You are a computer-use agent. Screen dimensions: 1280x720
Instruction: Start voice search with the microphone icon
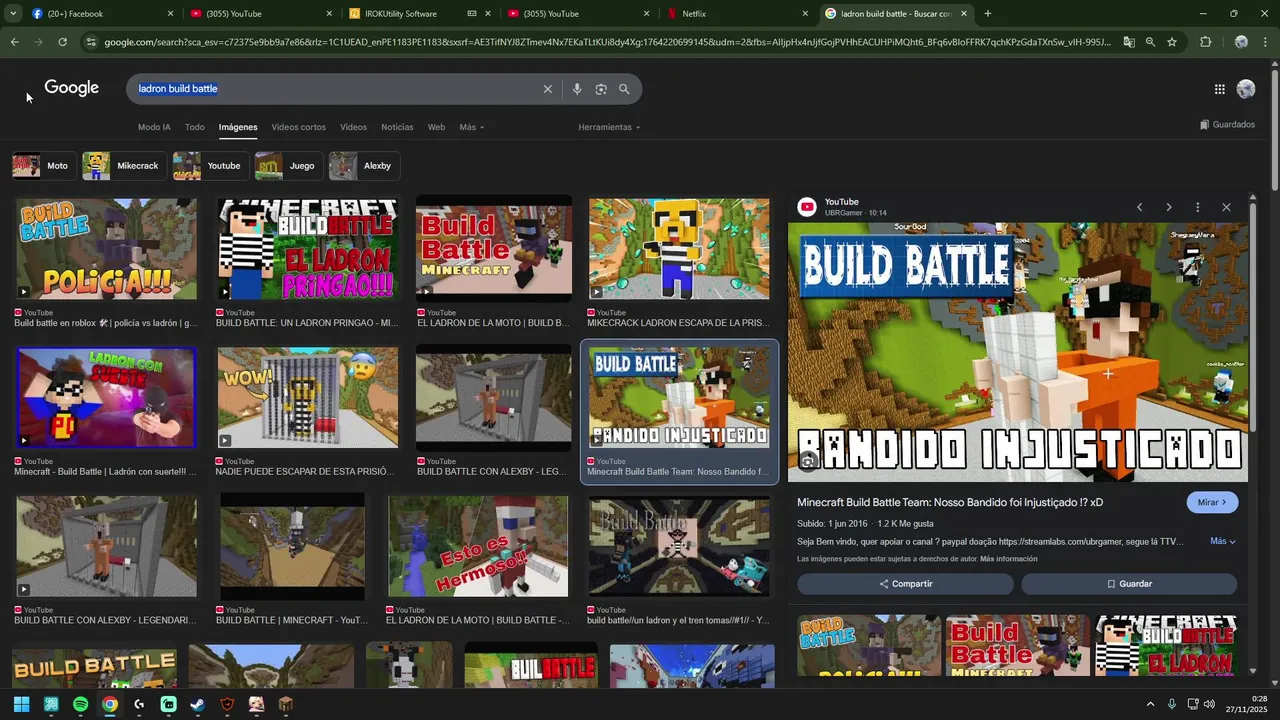[576, 89]
